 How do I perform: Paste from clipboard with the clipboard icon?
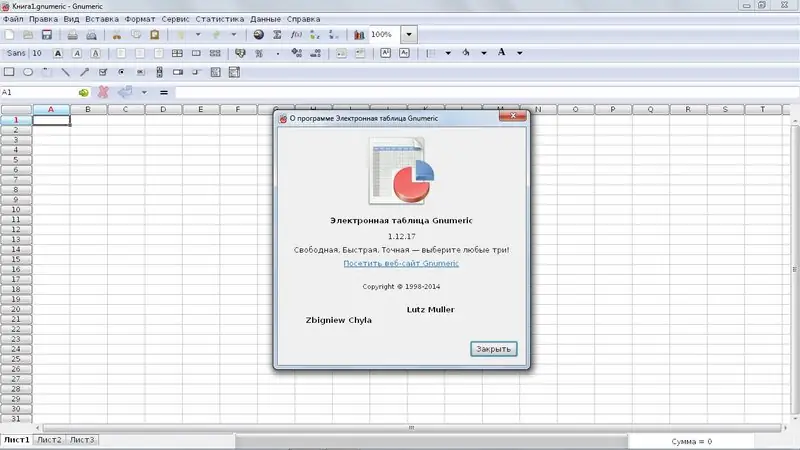(x=155, y=35)
